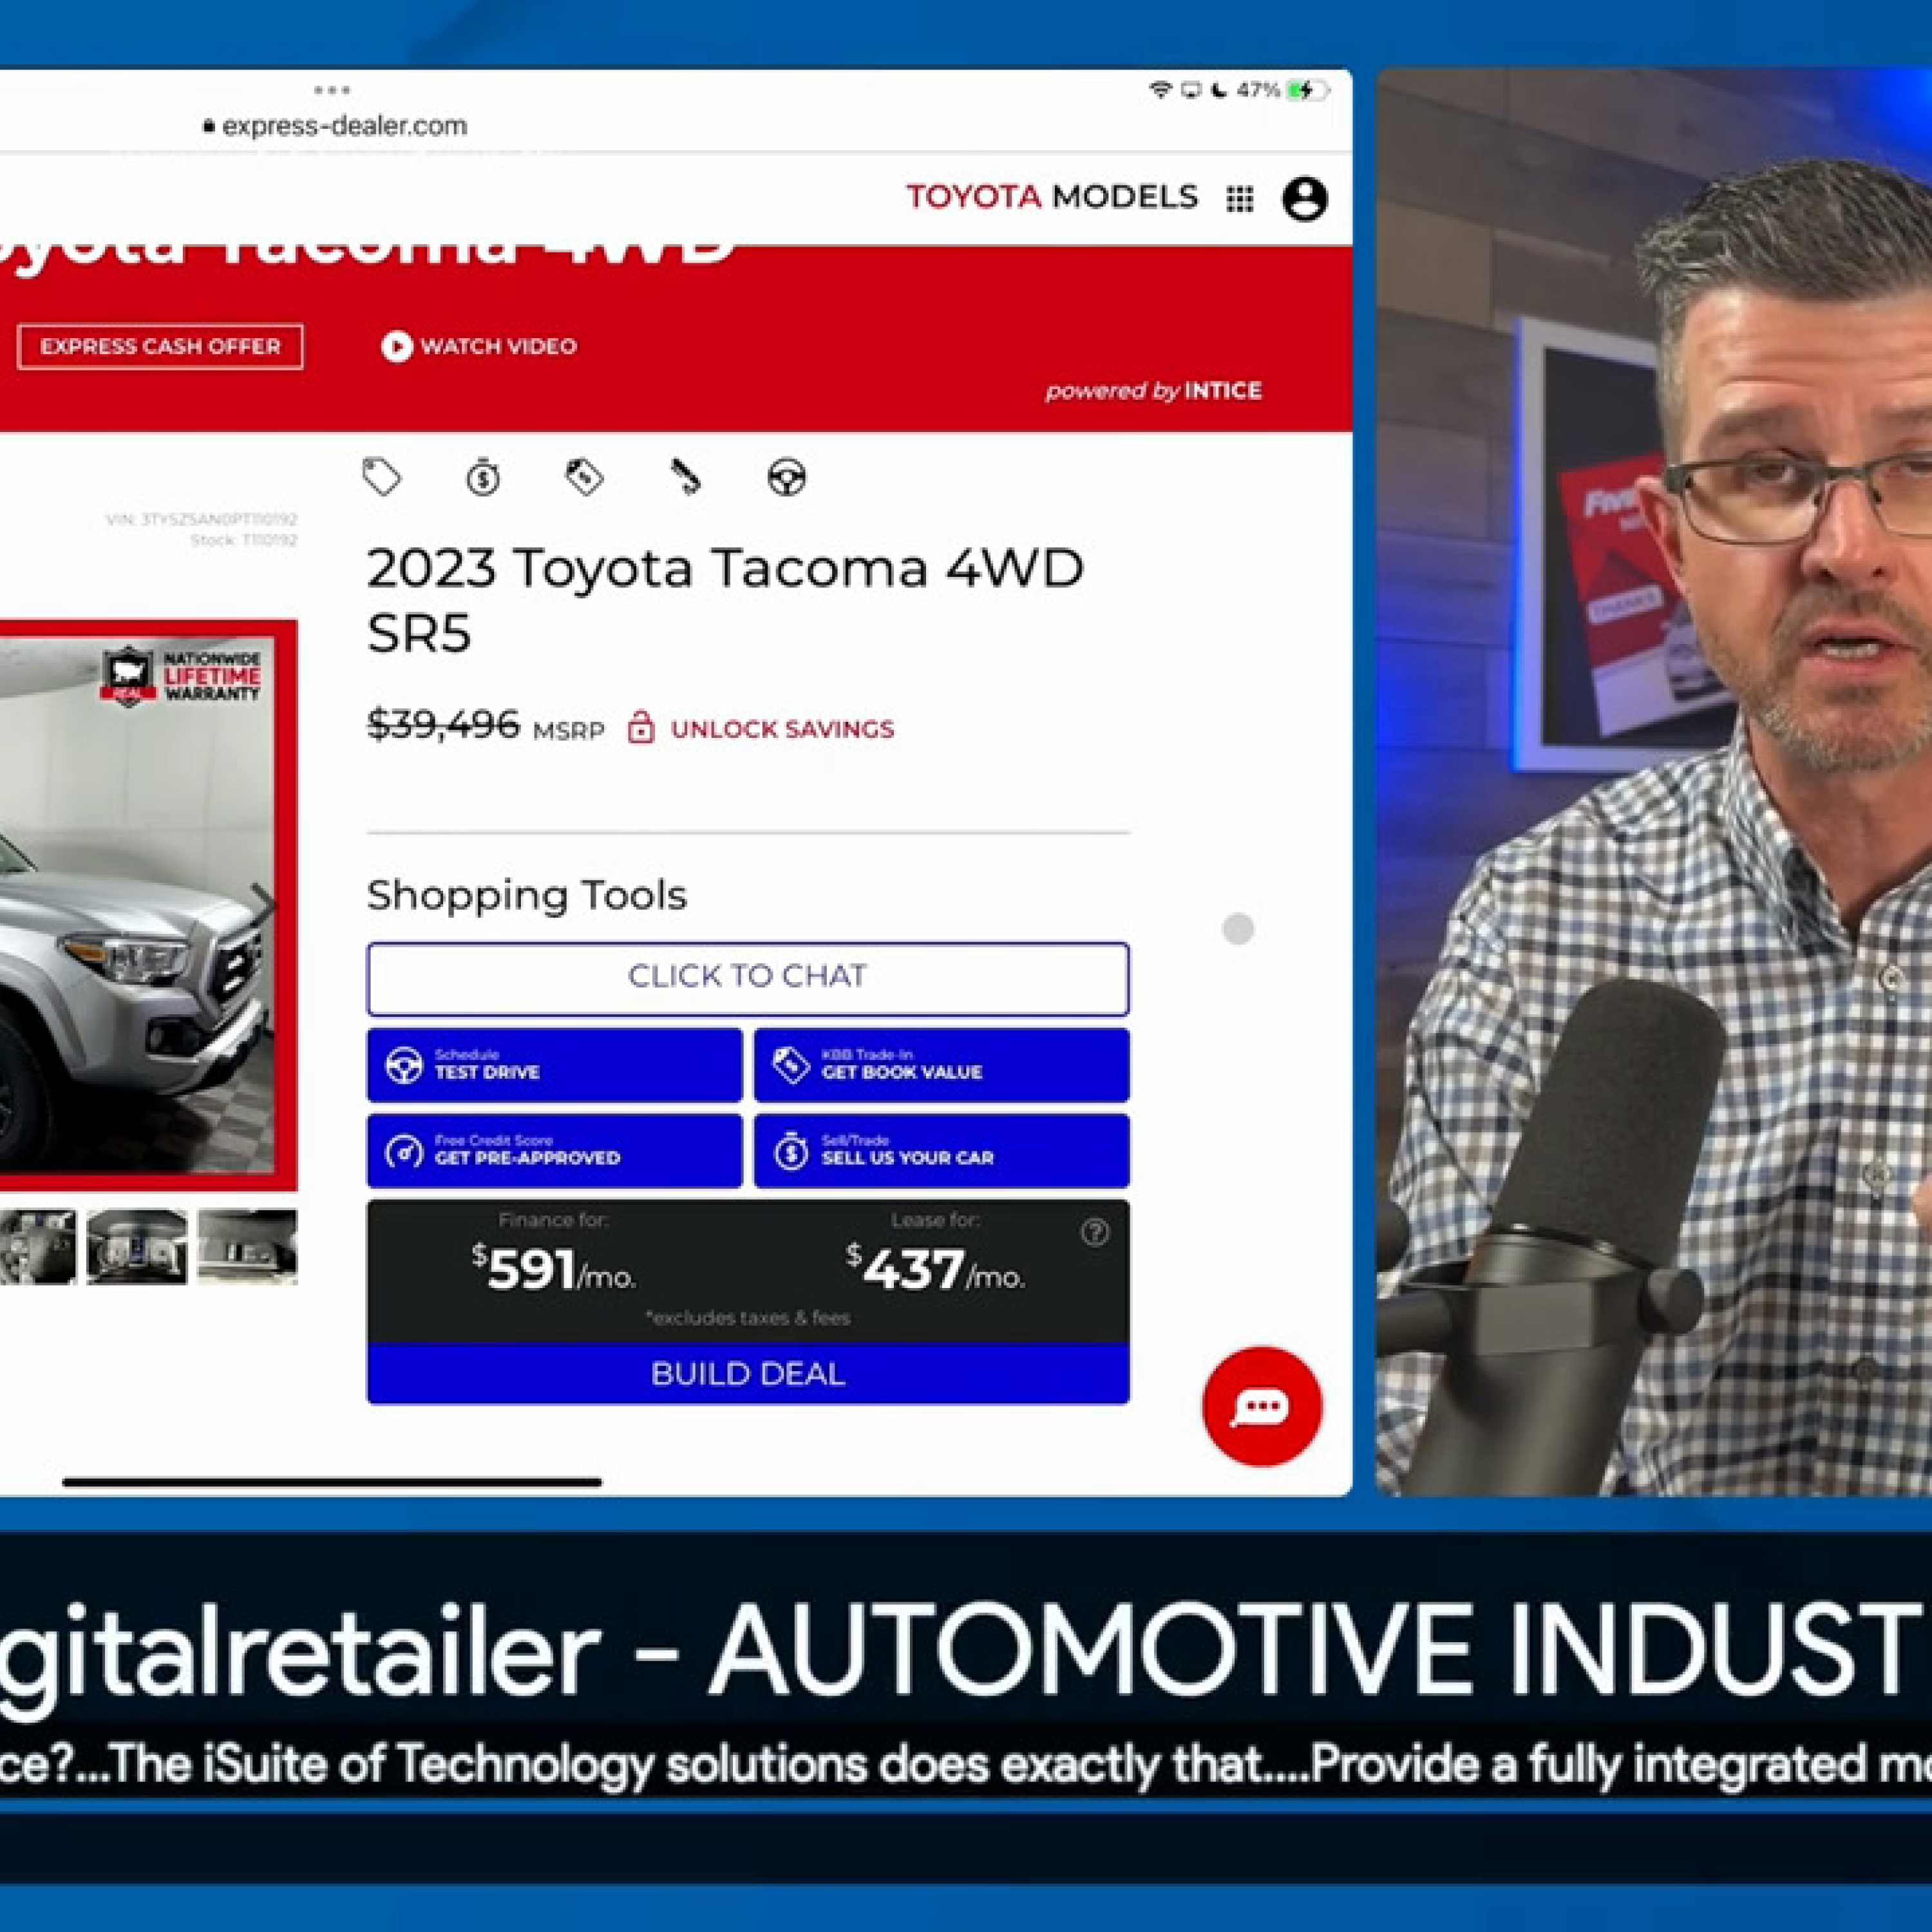Open the user account profile icon

click(x=1305, y=199)
